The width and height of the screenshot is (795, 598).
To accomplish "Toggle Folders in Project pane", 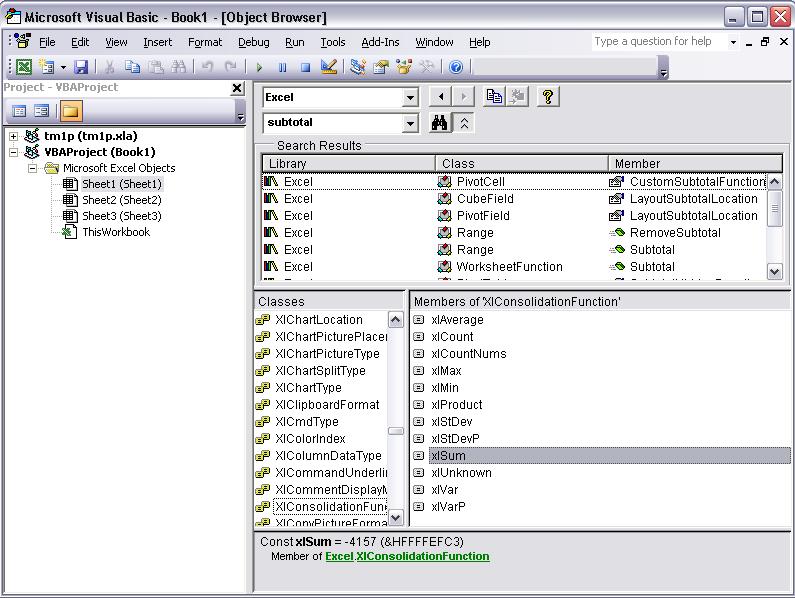I will click(x=71, y=111).
